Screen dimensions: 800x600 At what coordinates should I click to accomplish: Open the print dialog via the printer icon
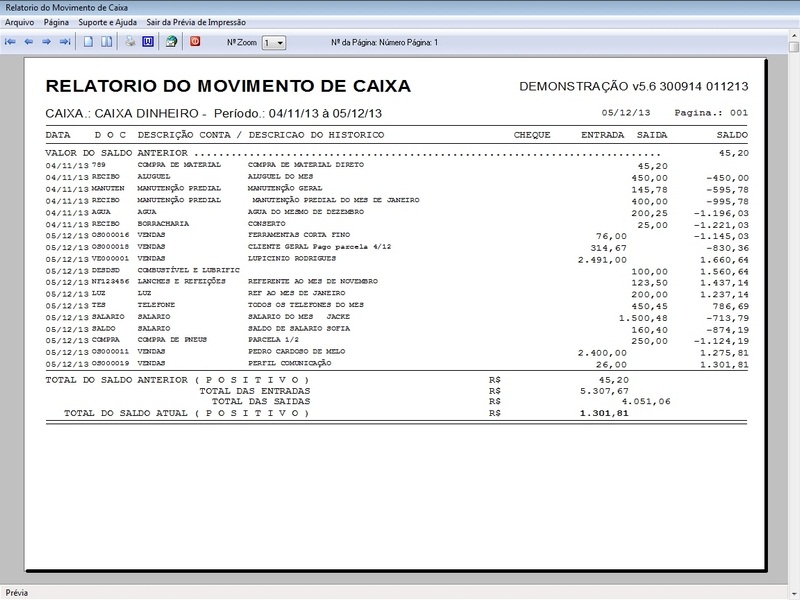tap(128, 40)
